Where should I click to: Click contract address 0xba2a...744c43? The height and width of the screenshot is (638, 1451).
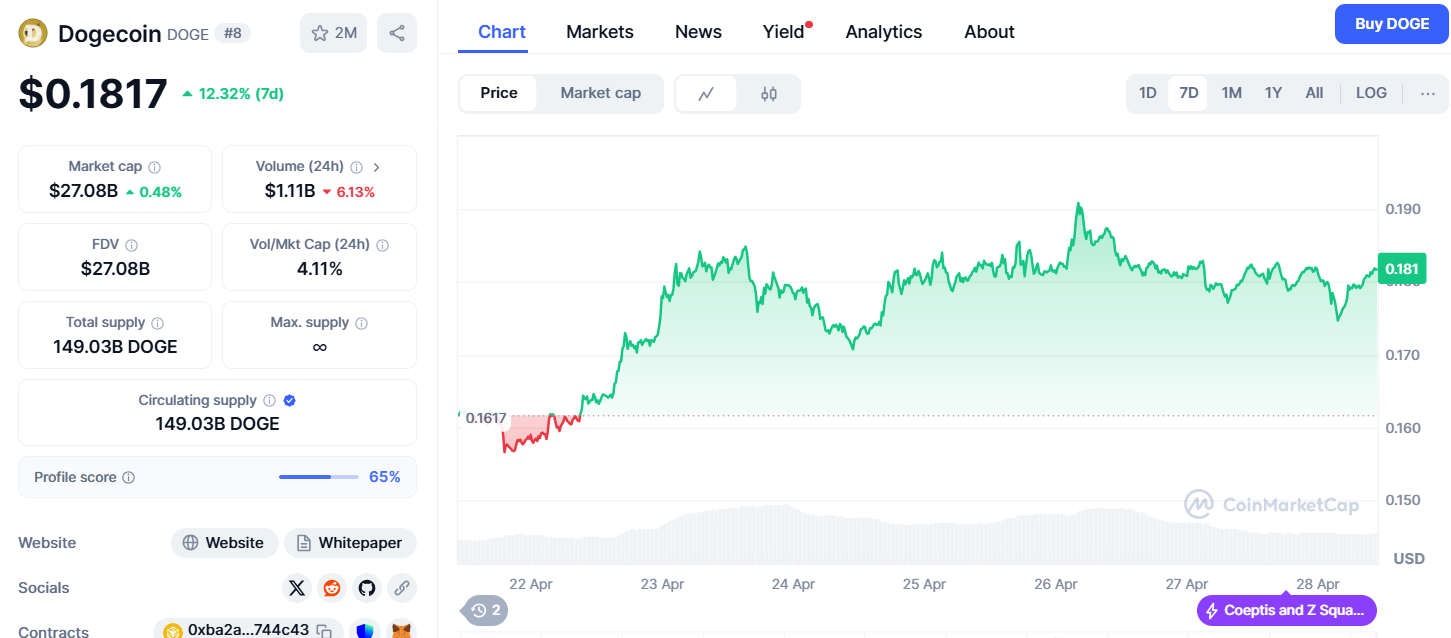[x=248, y=631]
